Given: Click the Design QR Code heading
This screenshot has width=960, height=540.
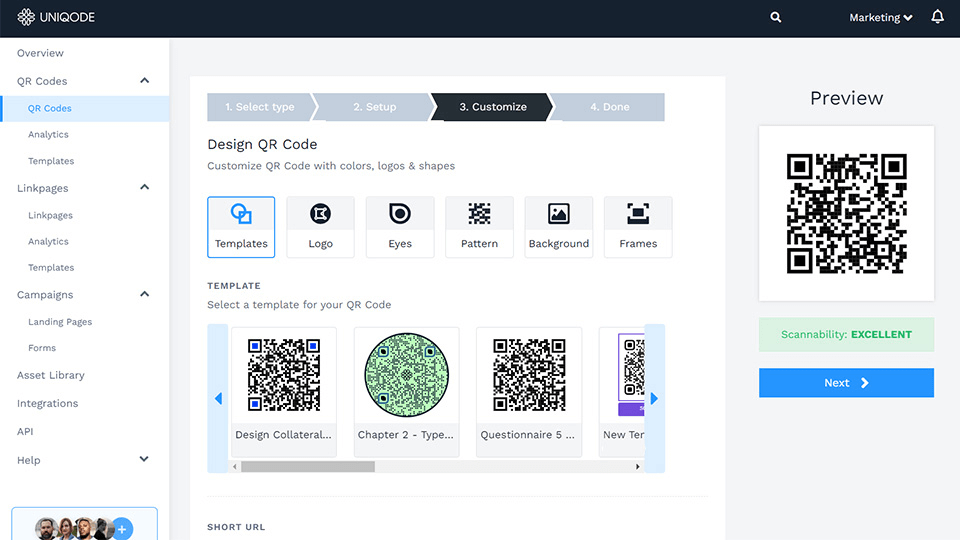Looking at the screenshot, I should (262, 144).
